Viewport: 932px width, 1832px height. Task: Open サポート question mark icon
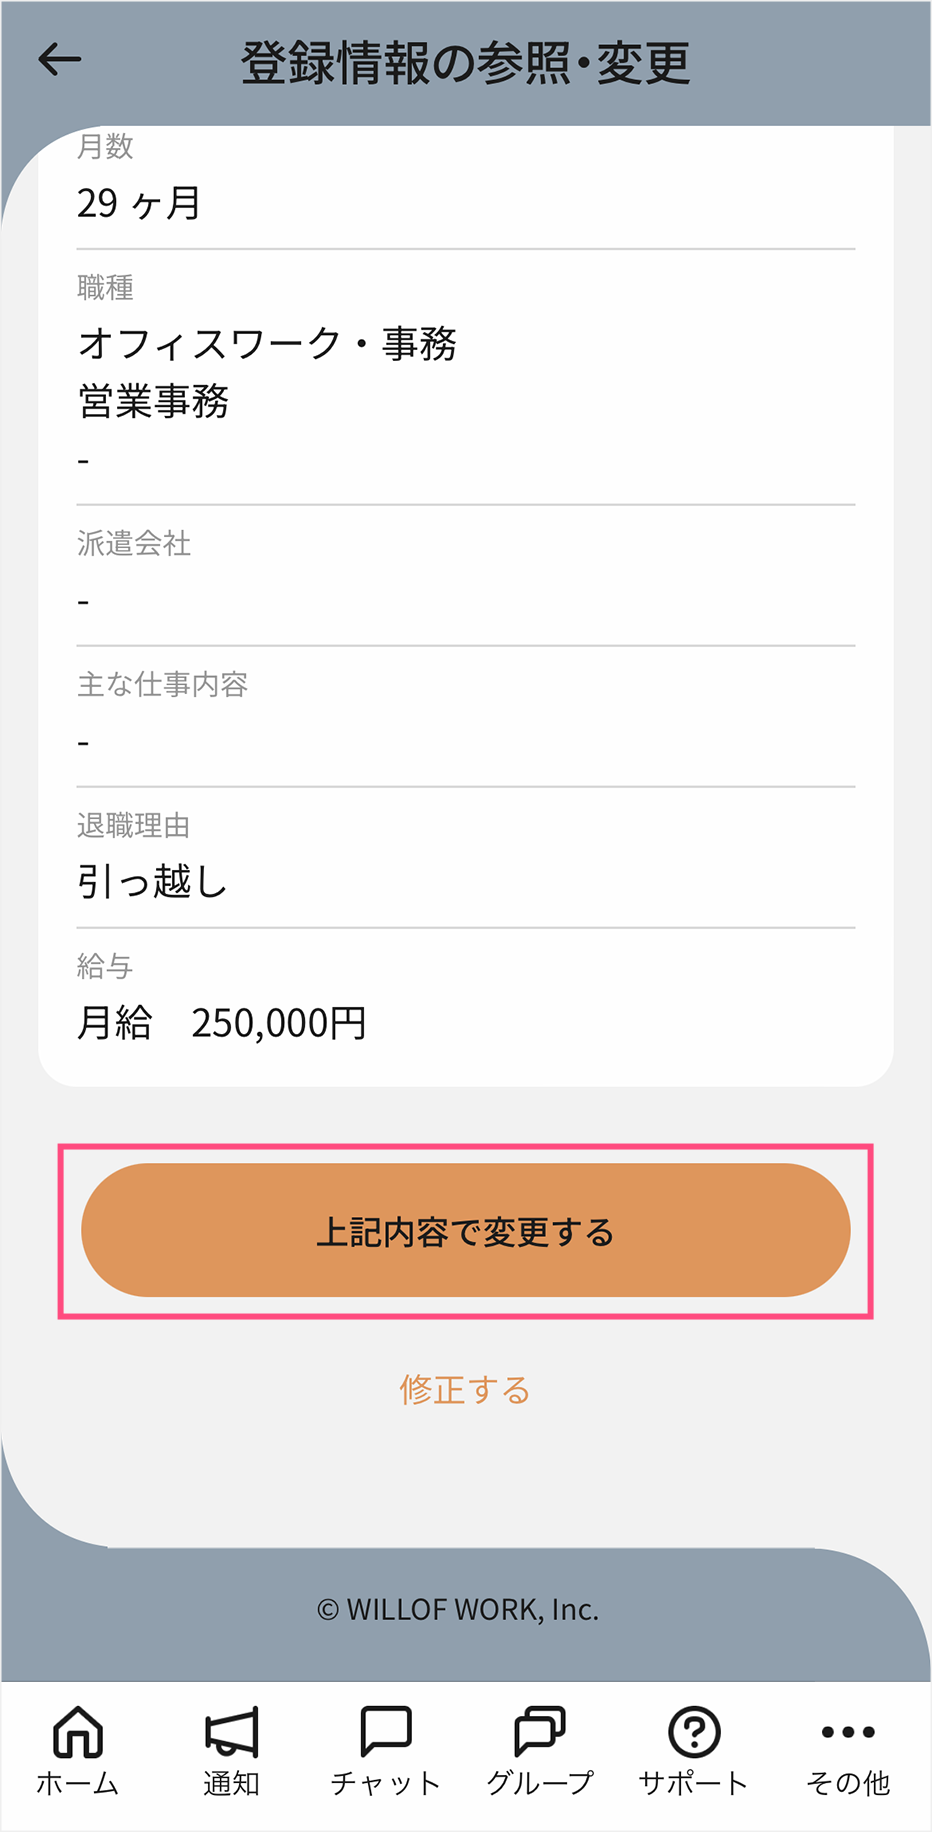tap(694, 1732)
